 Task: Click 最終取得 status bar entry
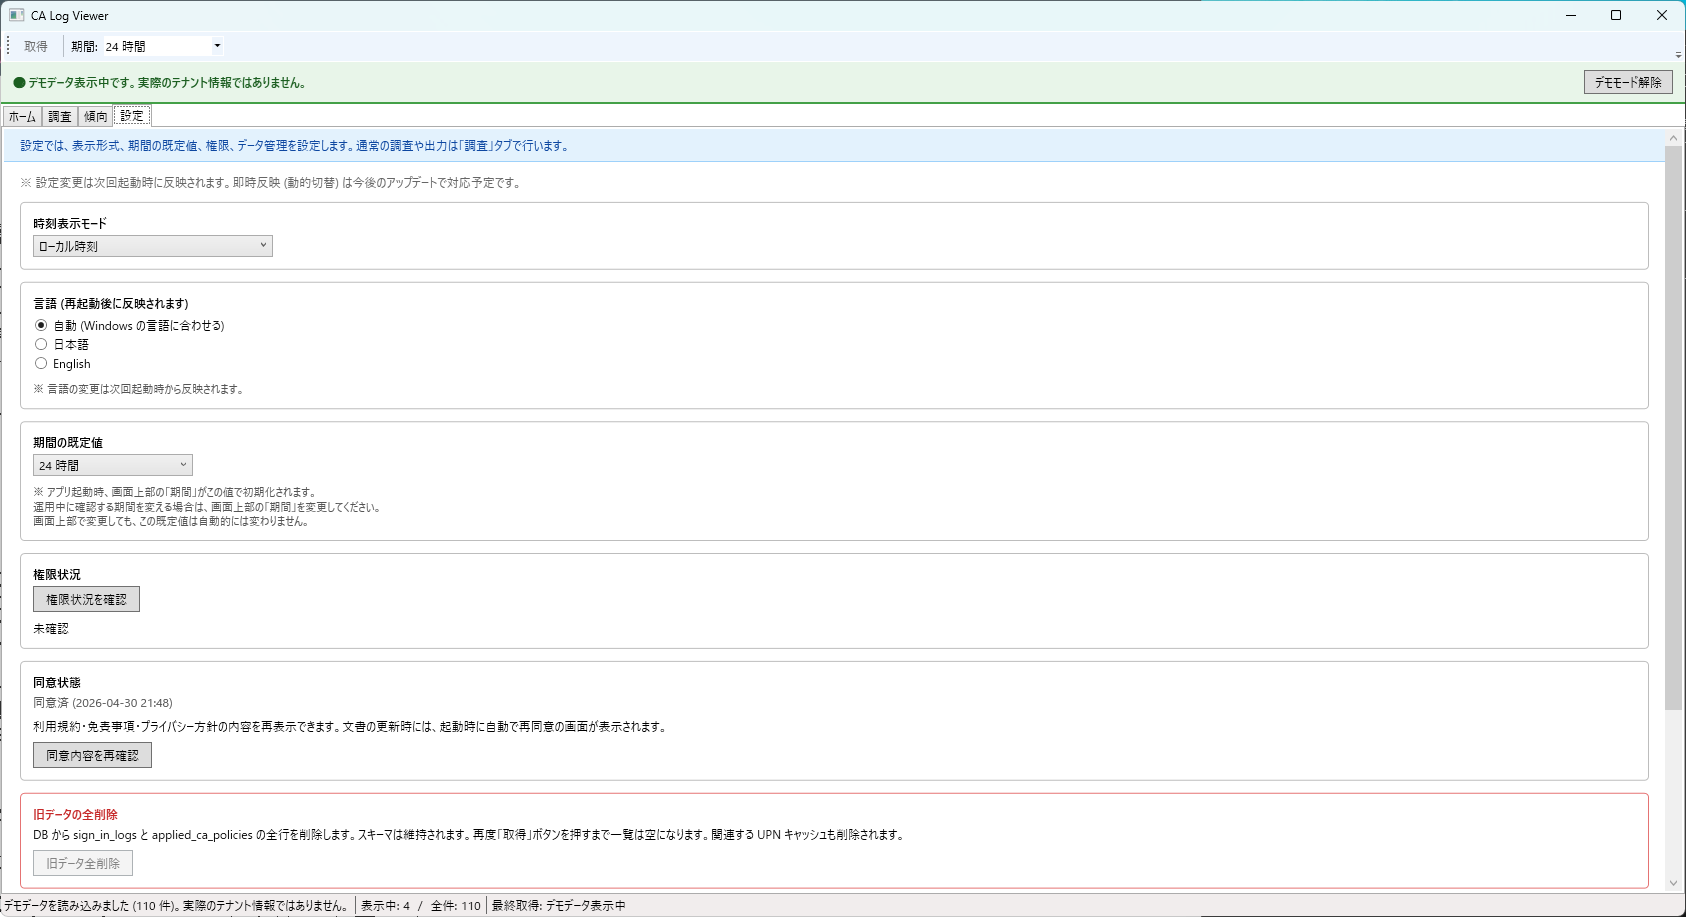coord(558,906)
